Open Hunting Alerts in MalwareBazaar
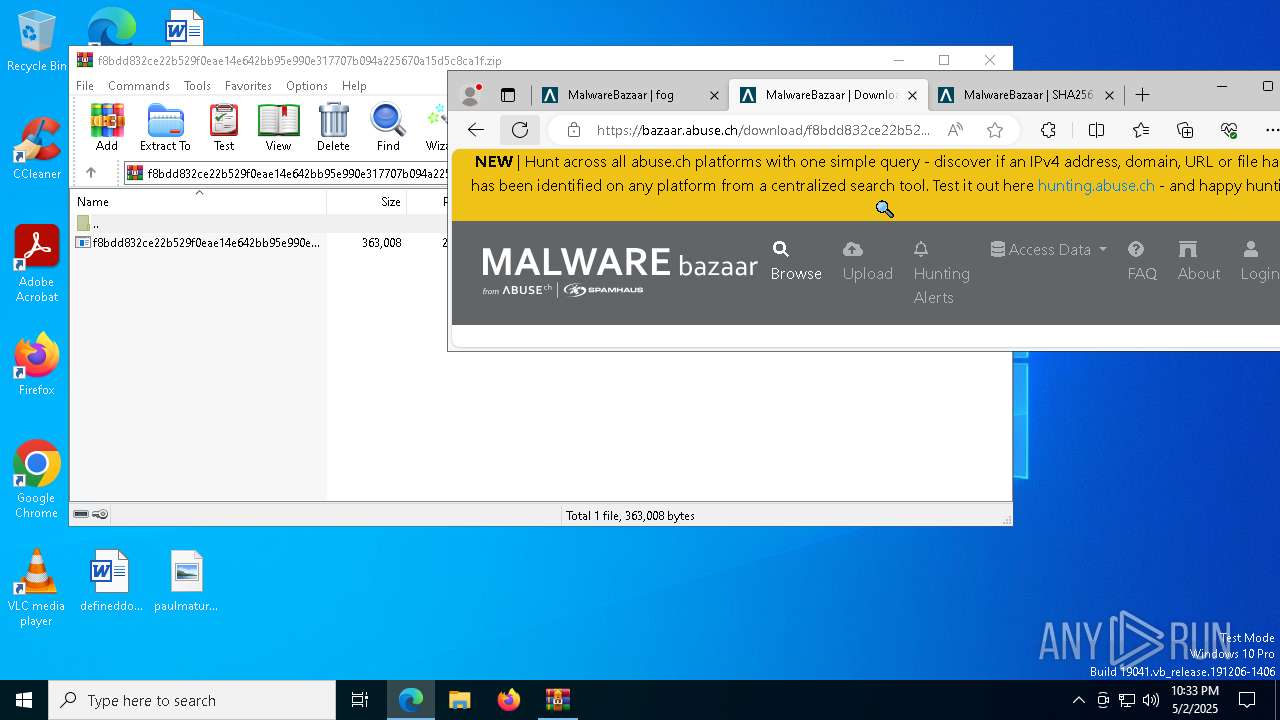The image size is (1280, 720). coord(941,273)
